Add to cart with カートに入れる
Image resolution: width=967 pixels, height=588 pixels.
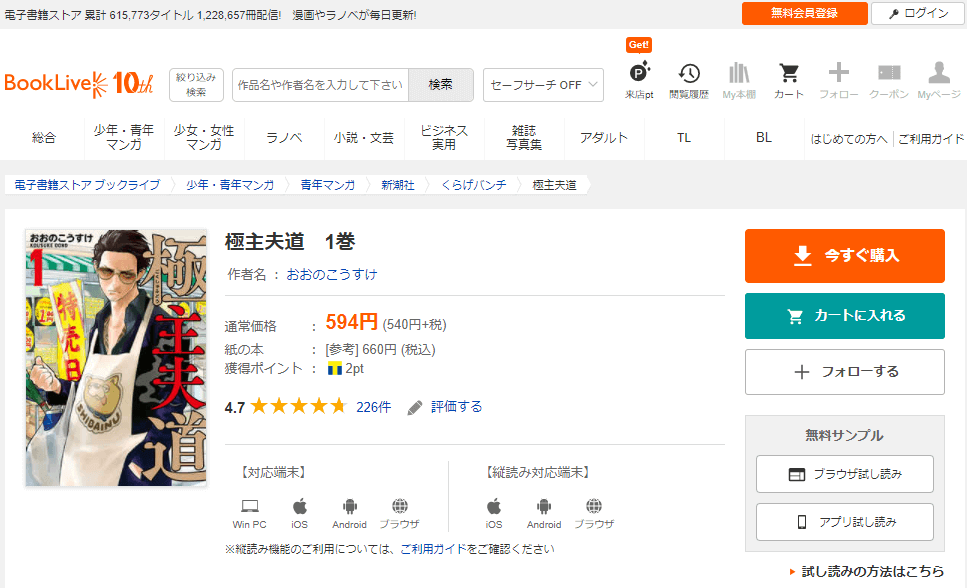[844, 316]
